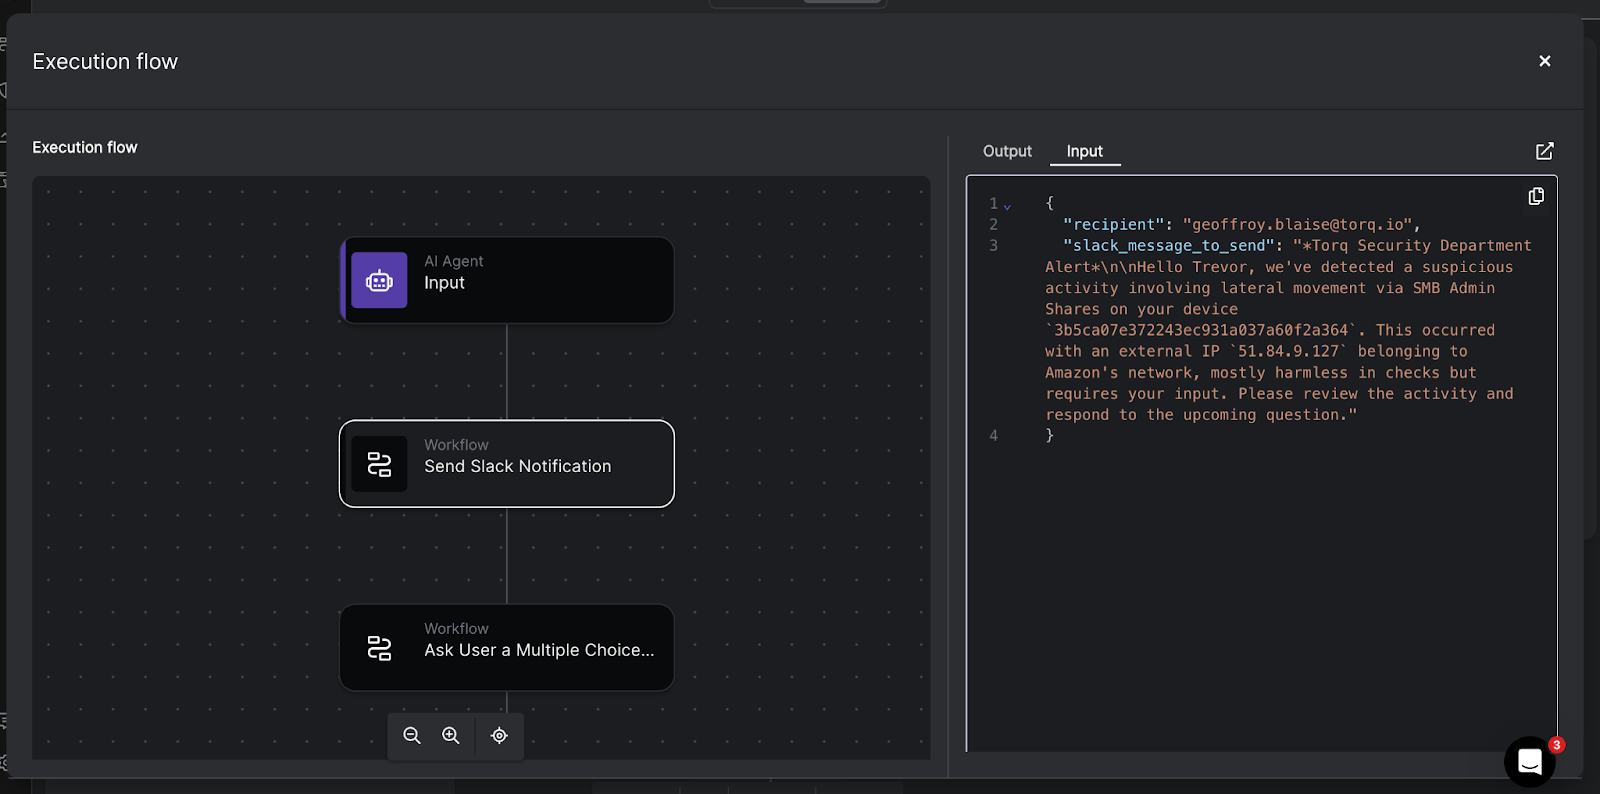Open the chat support widget
The image size is (1600, 794).
(1529, 762)
